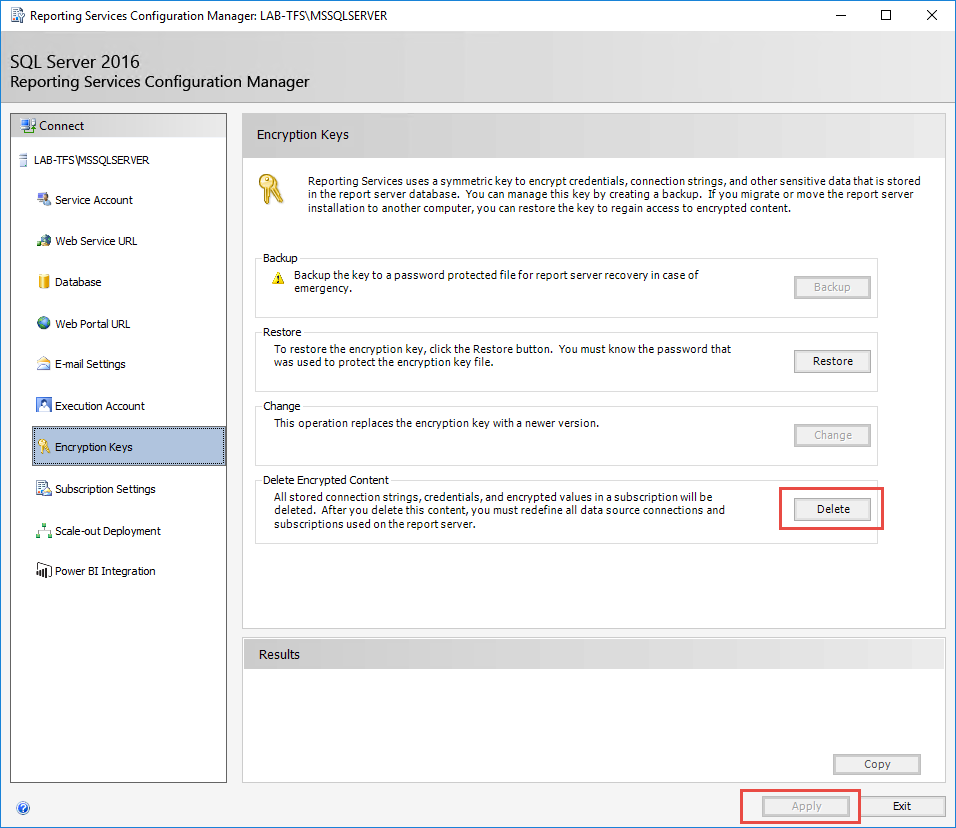The image size is (956, 828).
Task: Select the LAB-TFS\MSSQLSERVER server node
Action: pos(91,160)
